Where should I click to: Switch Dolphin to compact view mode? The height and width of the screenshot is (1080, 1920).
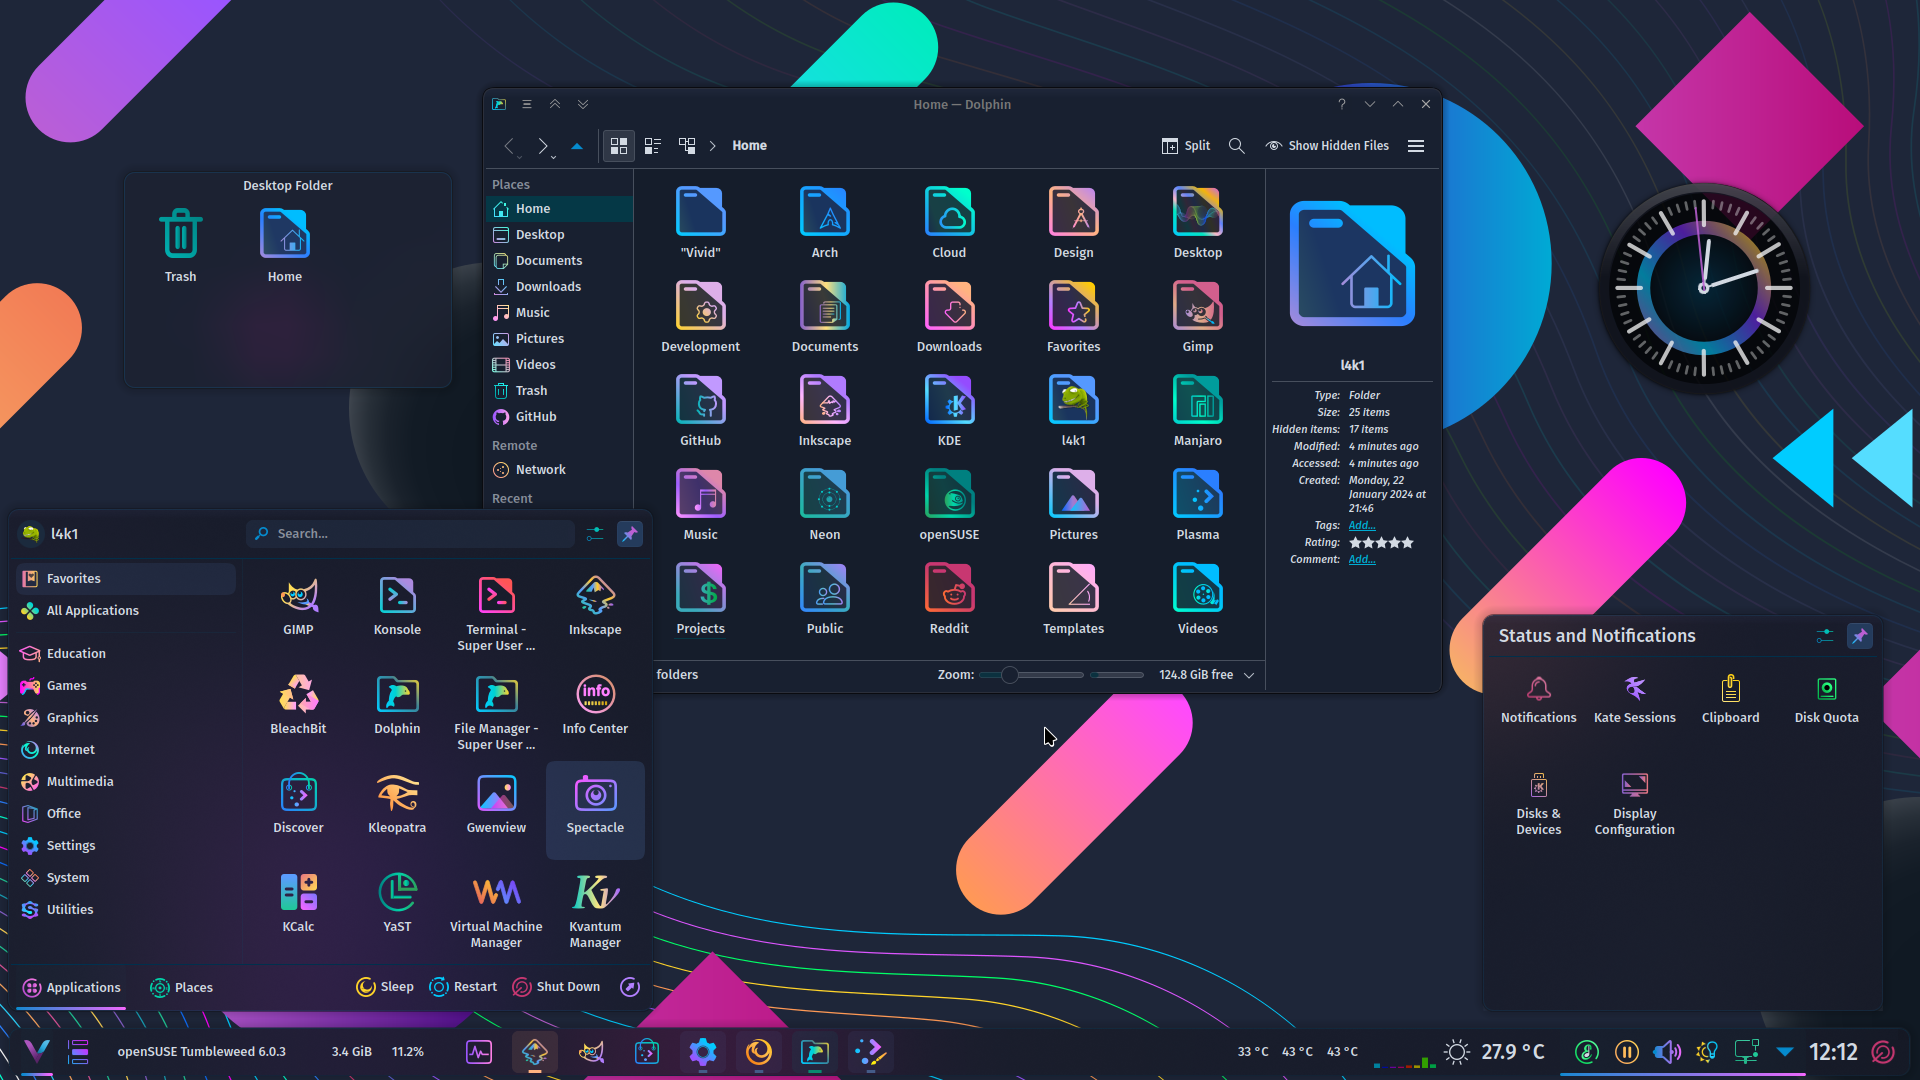(653, 146)
